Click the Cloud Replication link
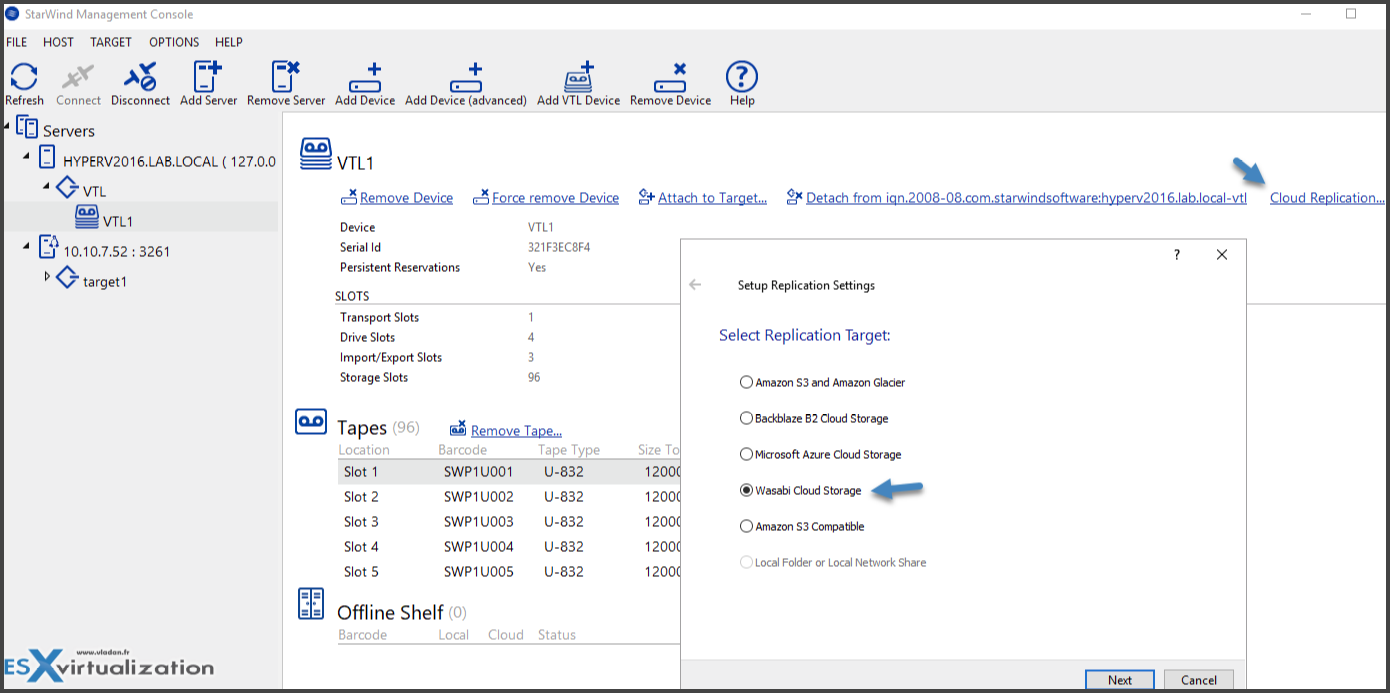Screen dimensions: 1390x693 click(x=1327, y=198)
